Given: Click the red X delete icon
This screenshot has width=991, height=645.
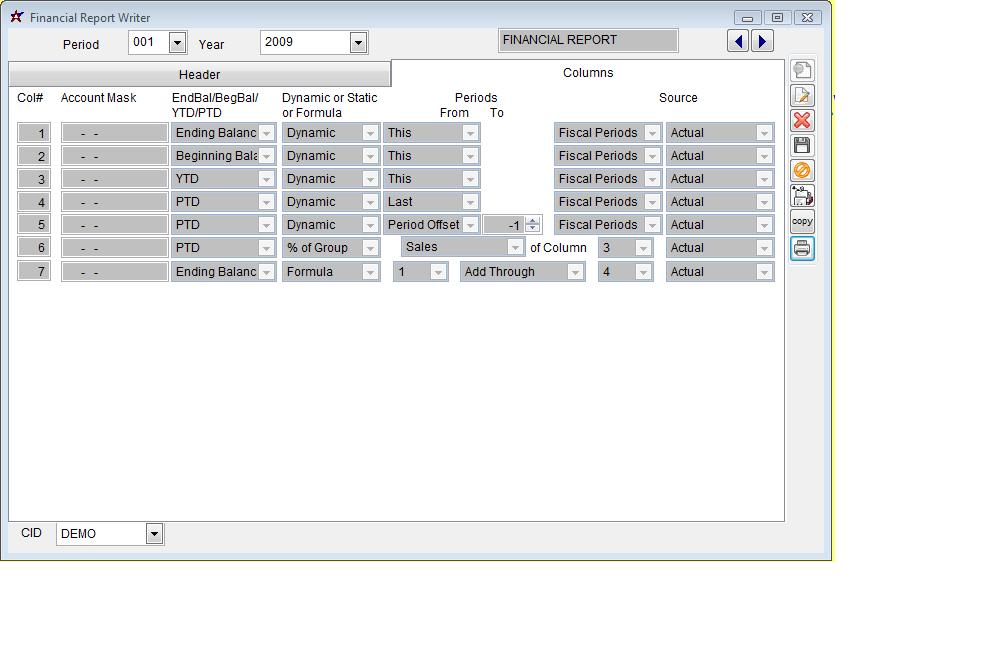Looking at the screenshot, I should (x=802, y=120).
